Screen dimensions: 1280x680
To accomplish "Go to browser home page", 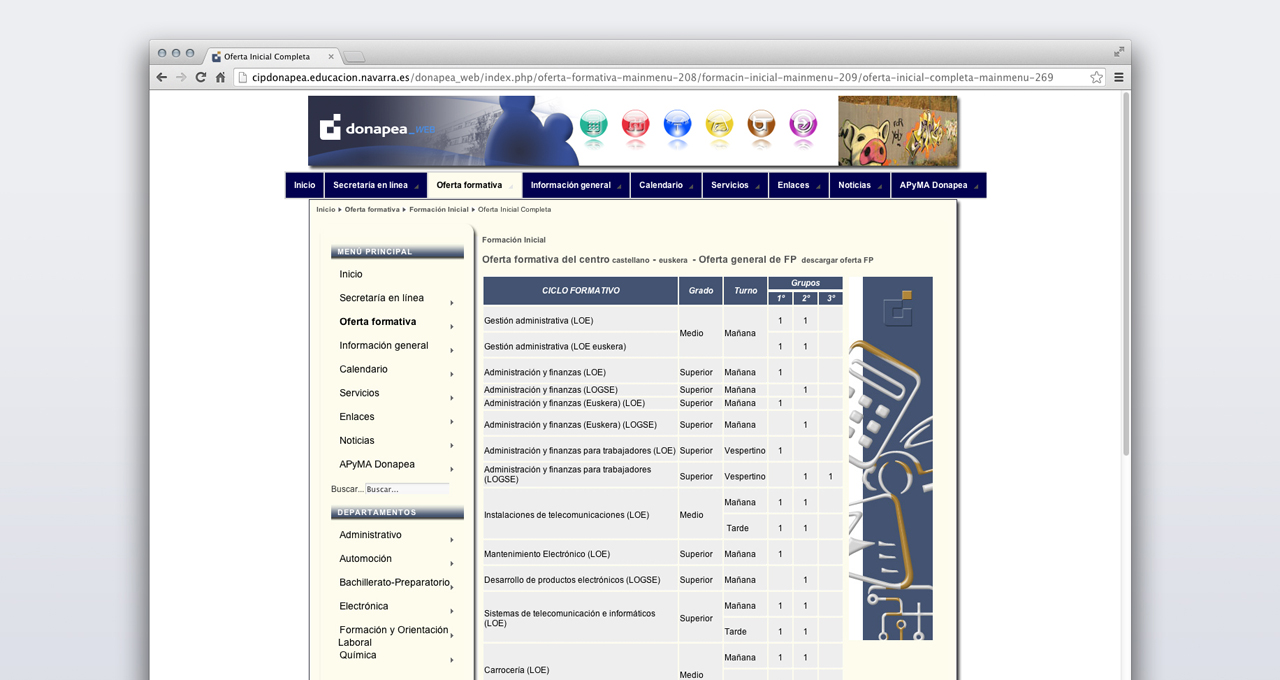I will click(x=220, y=77).
